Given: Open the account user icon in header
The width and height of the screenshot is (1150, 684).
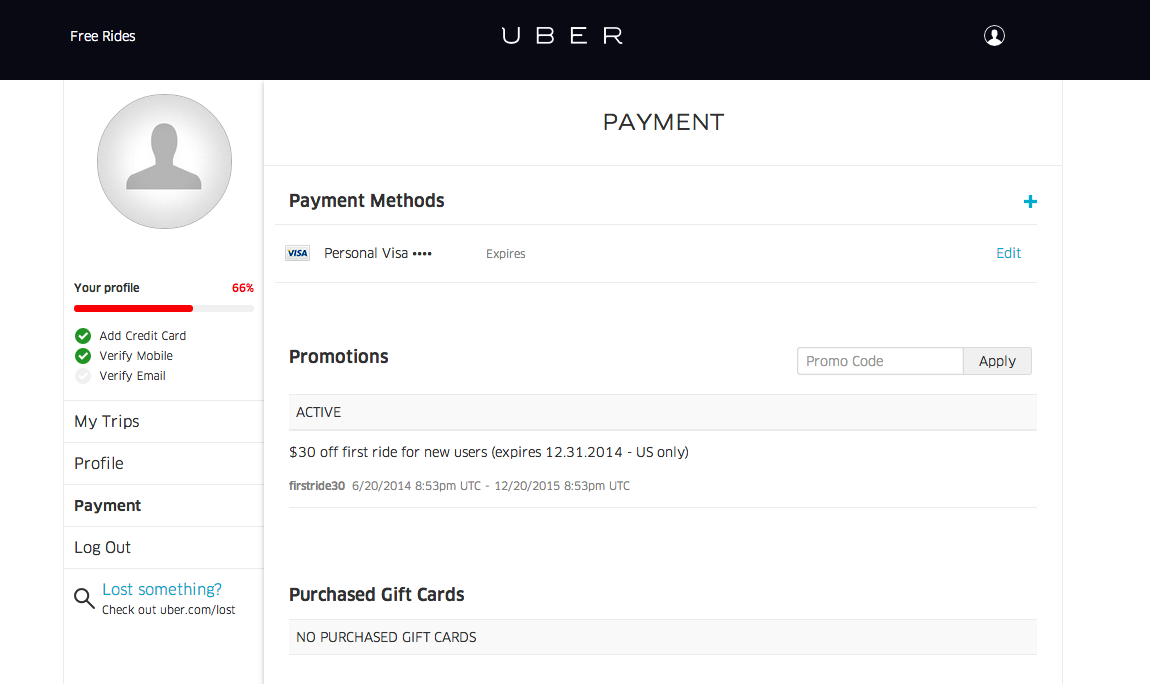Looking at the screenshot, I should (x=994, y=35).
